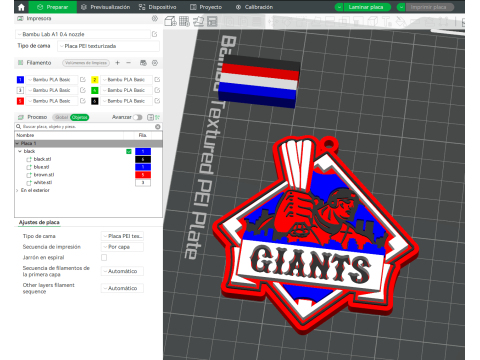This screenshot has height=360, width=480.
Task: Edit preset of filament 4
Action: point(157,90)
